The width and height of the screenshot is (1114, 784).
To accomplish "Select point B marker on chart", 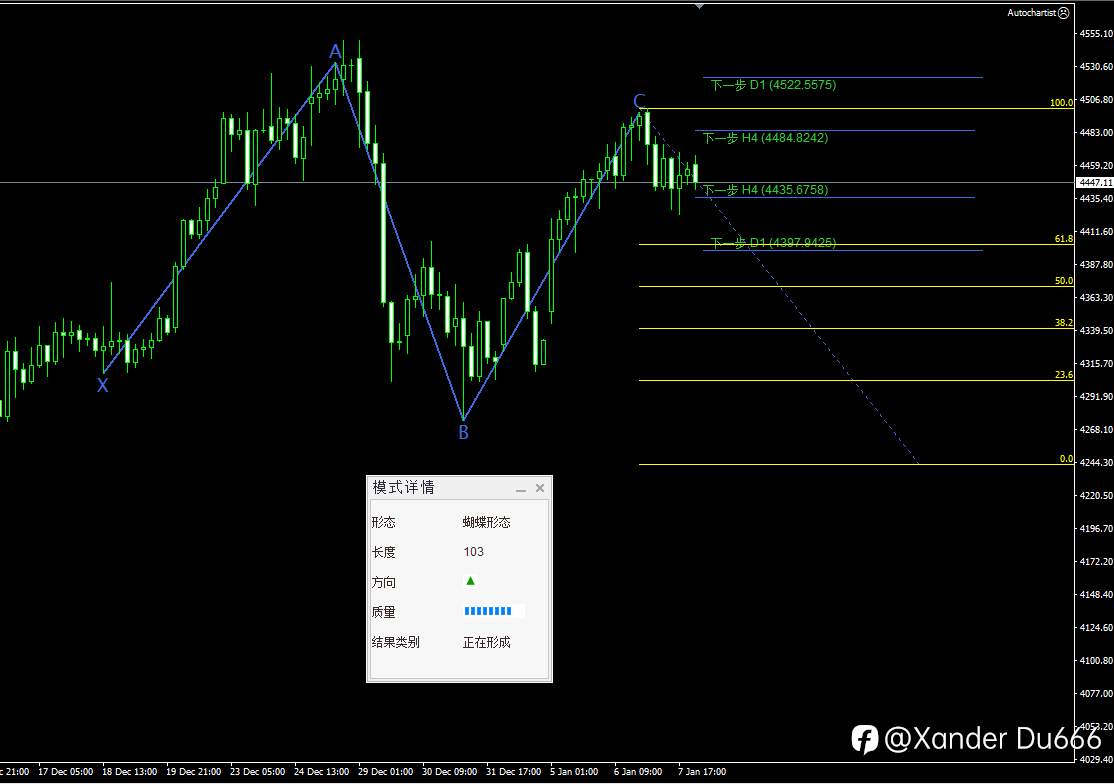I will click(x=463, y=432).
